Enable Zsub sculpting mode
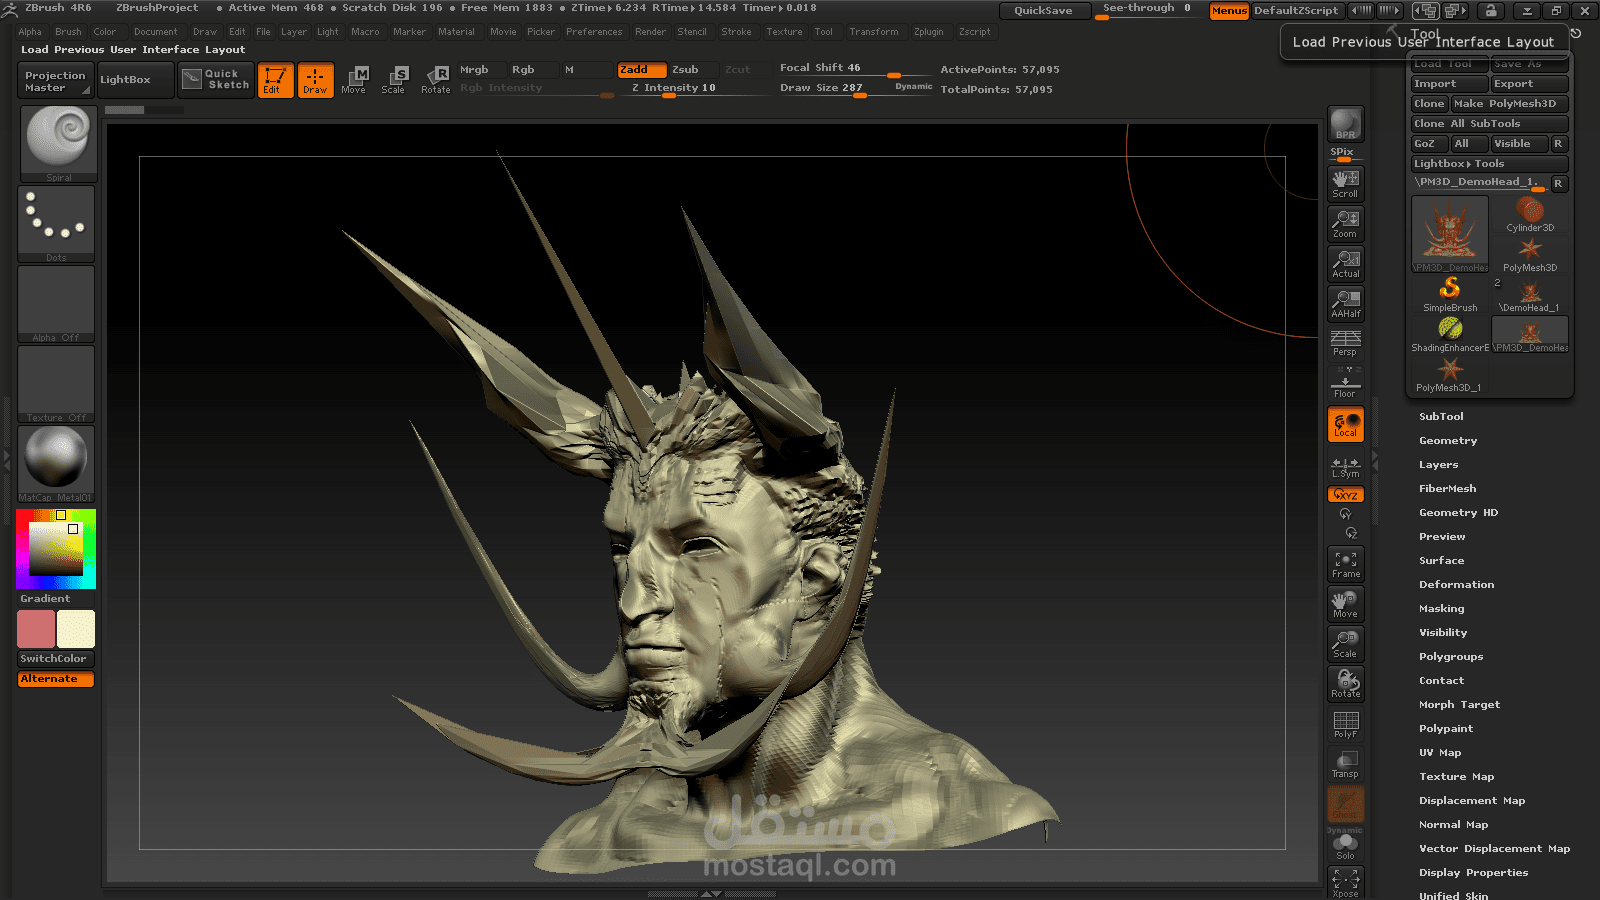The height and width of the screenshot is (900, 1600). 686,70
